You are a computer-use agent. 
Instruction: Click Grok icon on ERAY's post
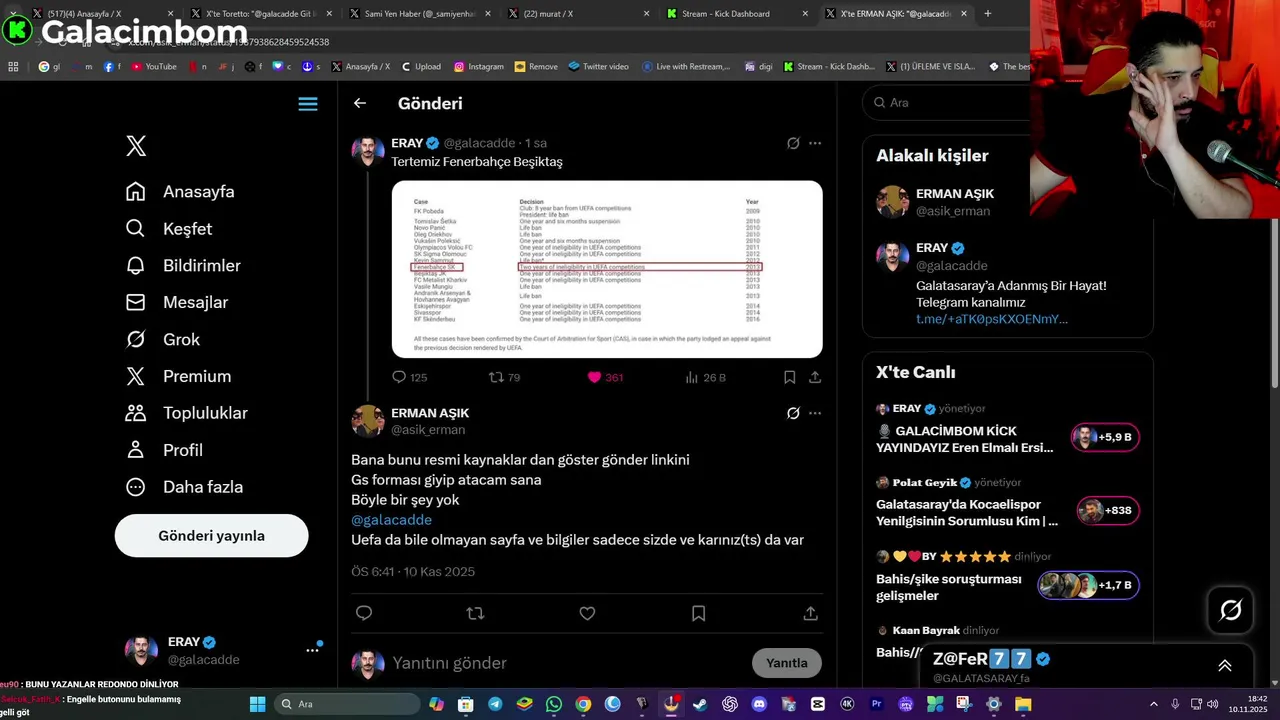793,143
